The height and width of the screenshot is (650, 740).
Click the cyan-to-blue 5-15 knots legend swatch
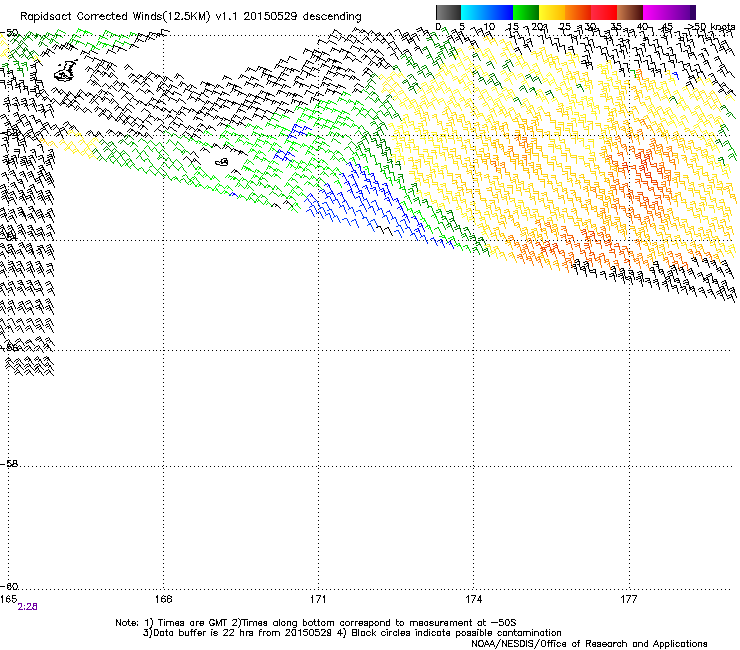pyautogui.click(x=487, y=12)
